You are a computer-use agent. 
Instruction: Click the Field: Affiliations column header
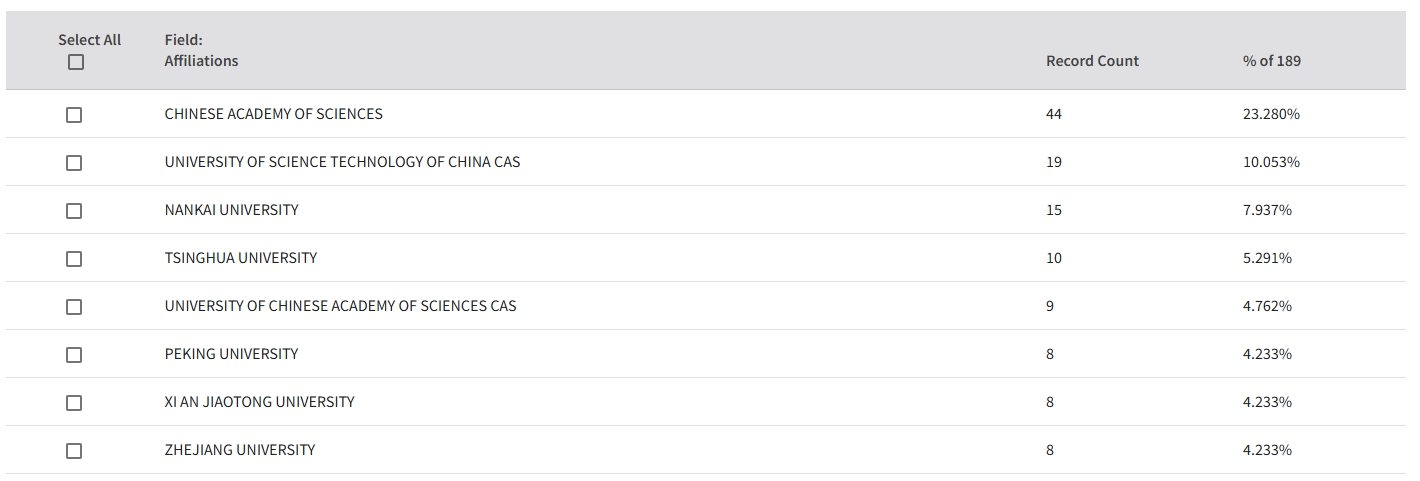pyautogui.click(x=202, y=50)
